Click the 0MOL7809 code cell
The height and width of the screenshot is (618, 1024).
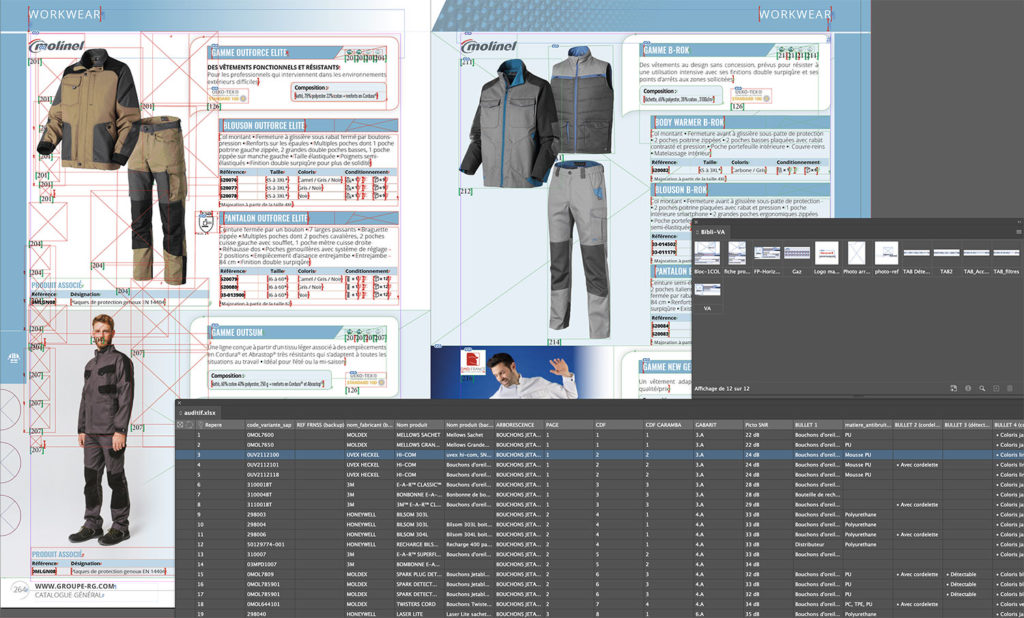click(x=269, y=574)
